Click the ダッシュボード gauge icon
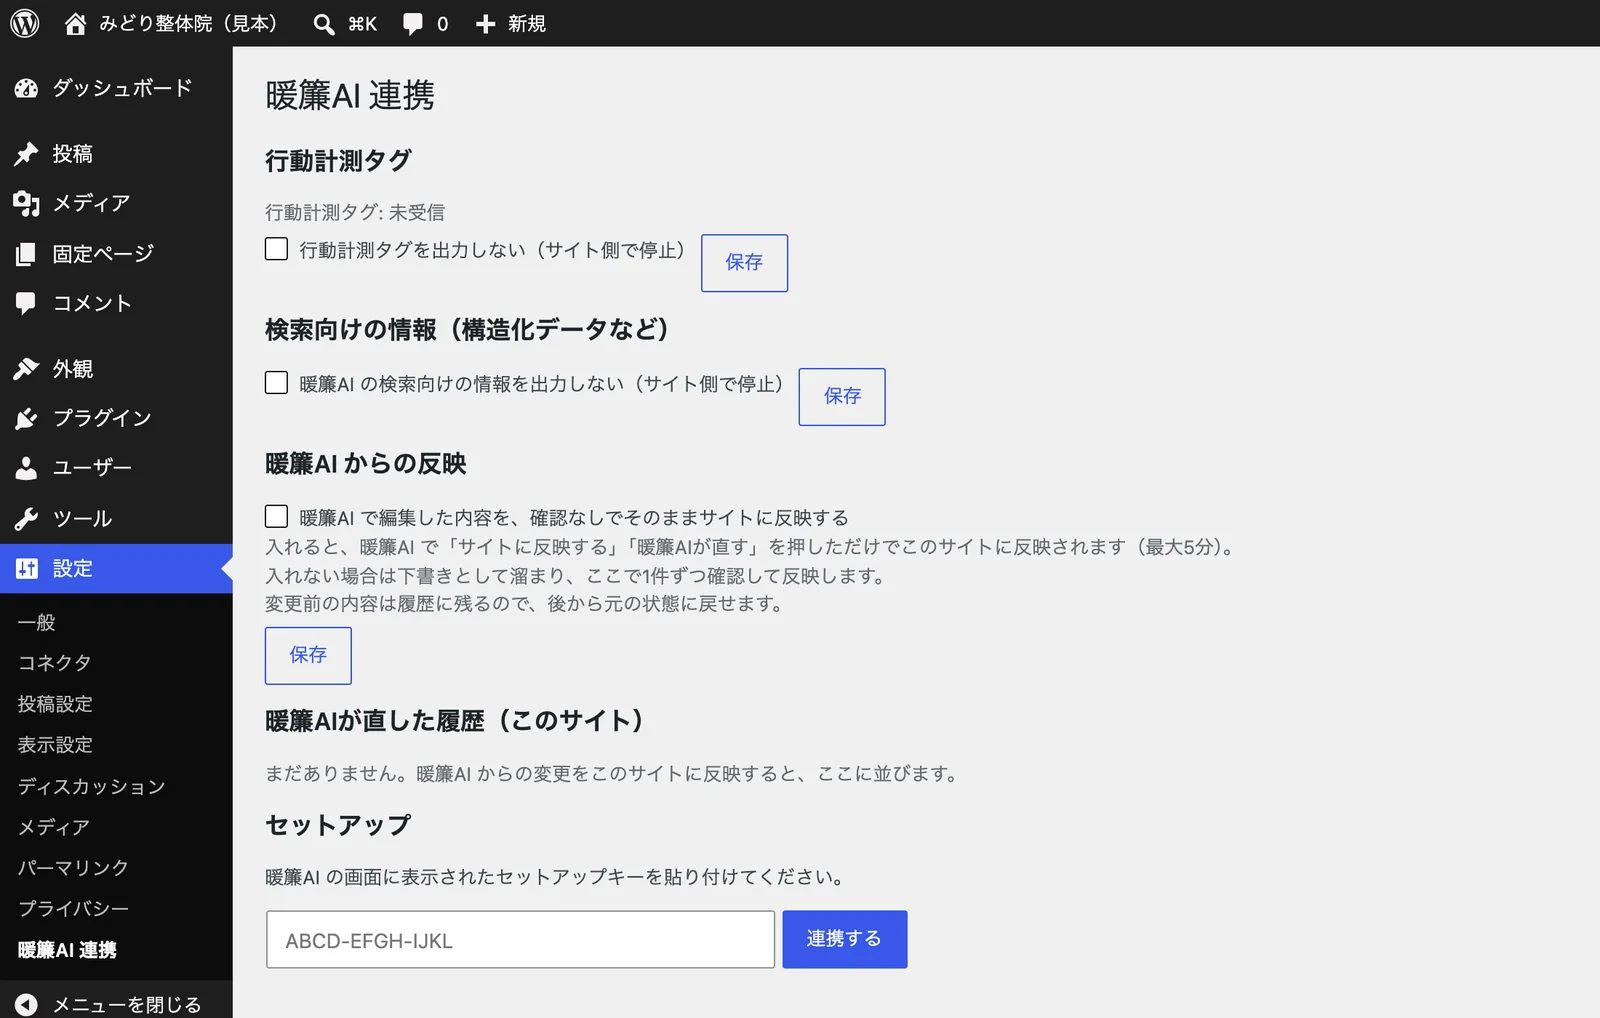Screen dimensions: 1600x1018 [x=26, y=89]
